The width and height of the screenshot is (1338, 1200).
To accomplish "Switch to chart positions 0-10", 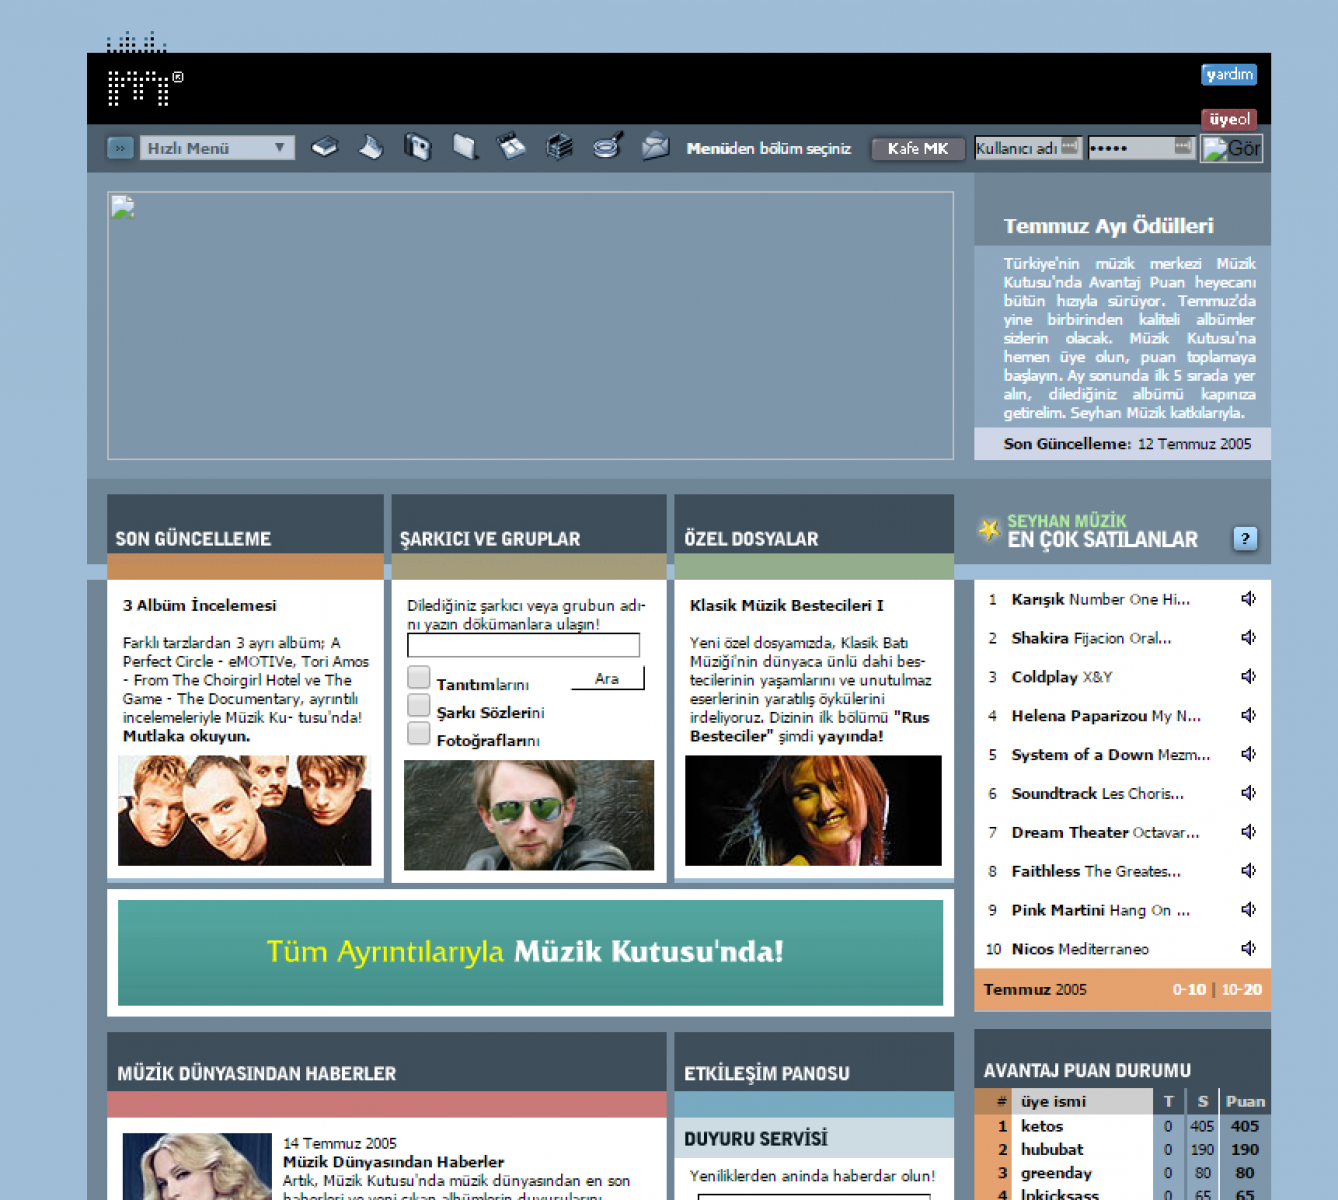I will point(1188,989).
